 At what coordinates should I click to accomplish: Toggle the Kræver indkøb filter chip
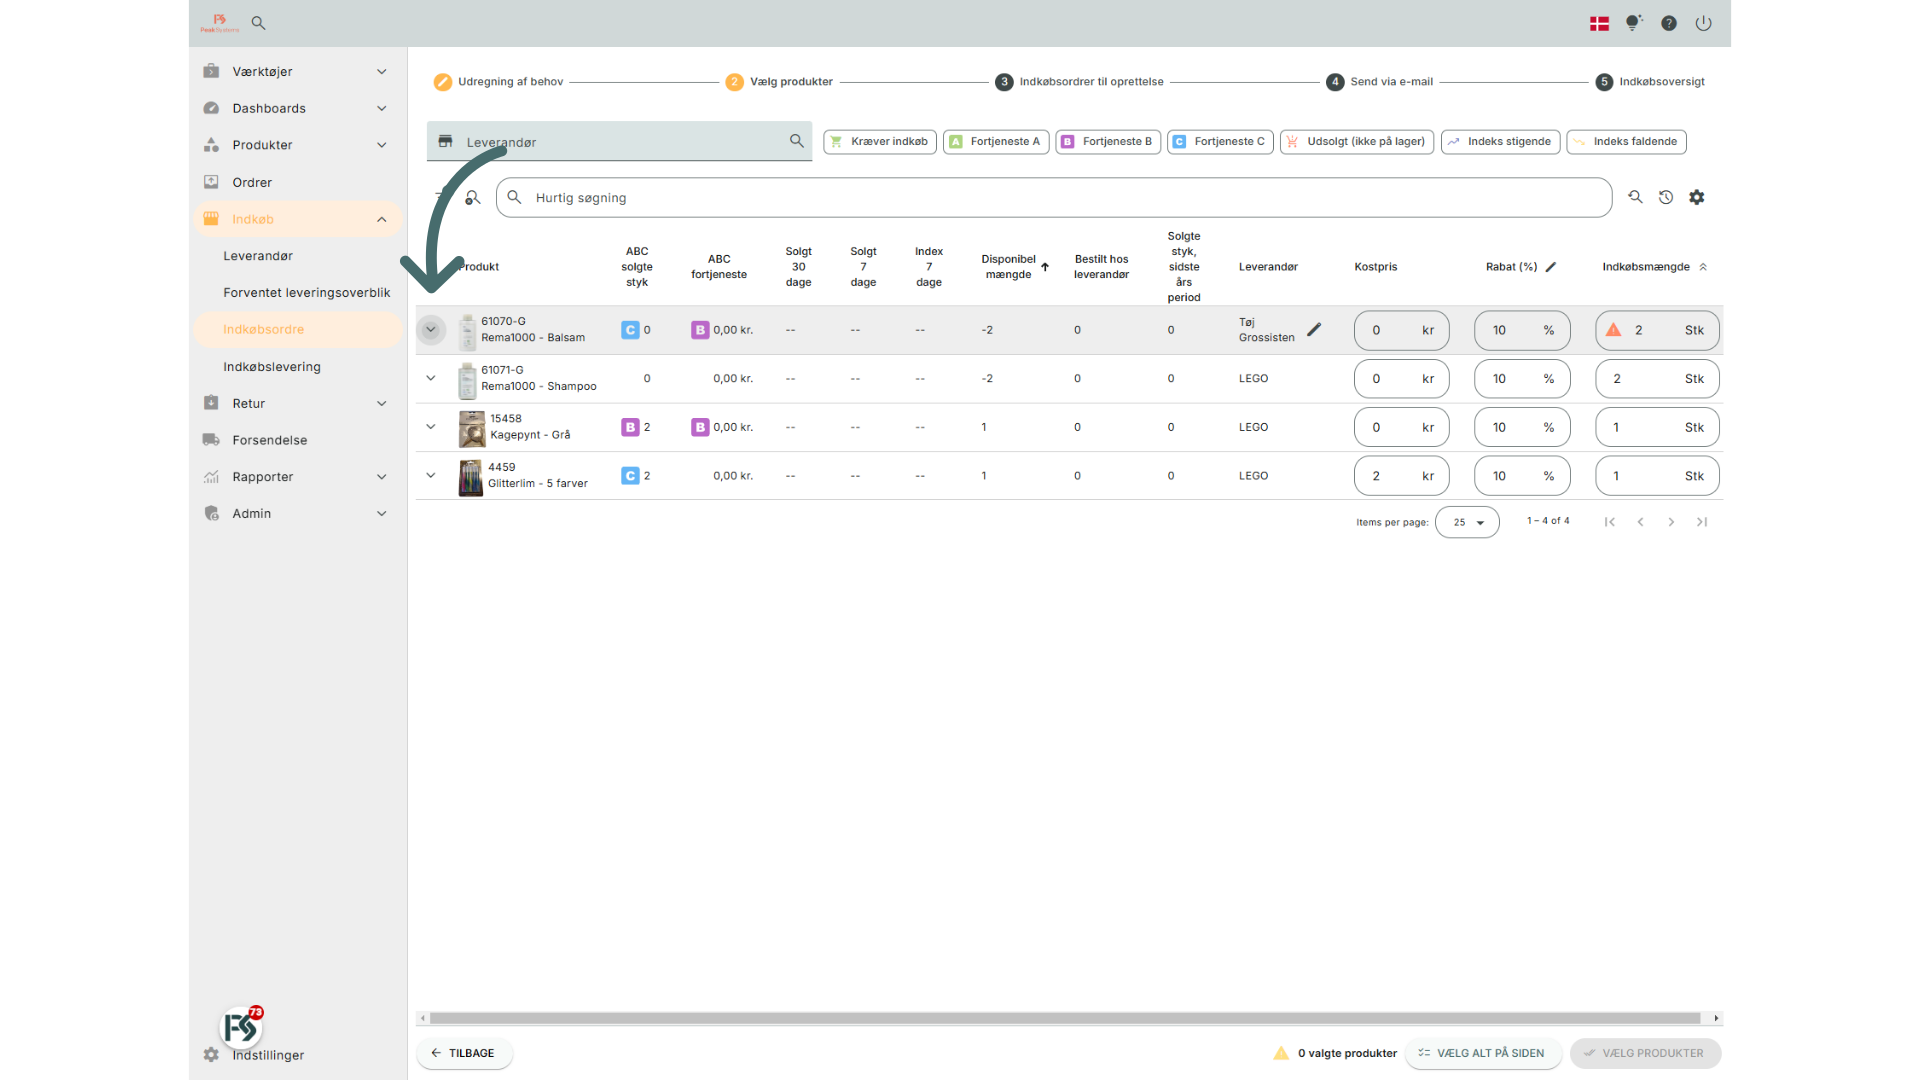[x=880, y=142]
